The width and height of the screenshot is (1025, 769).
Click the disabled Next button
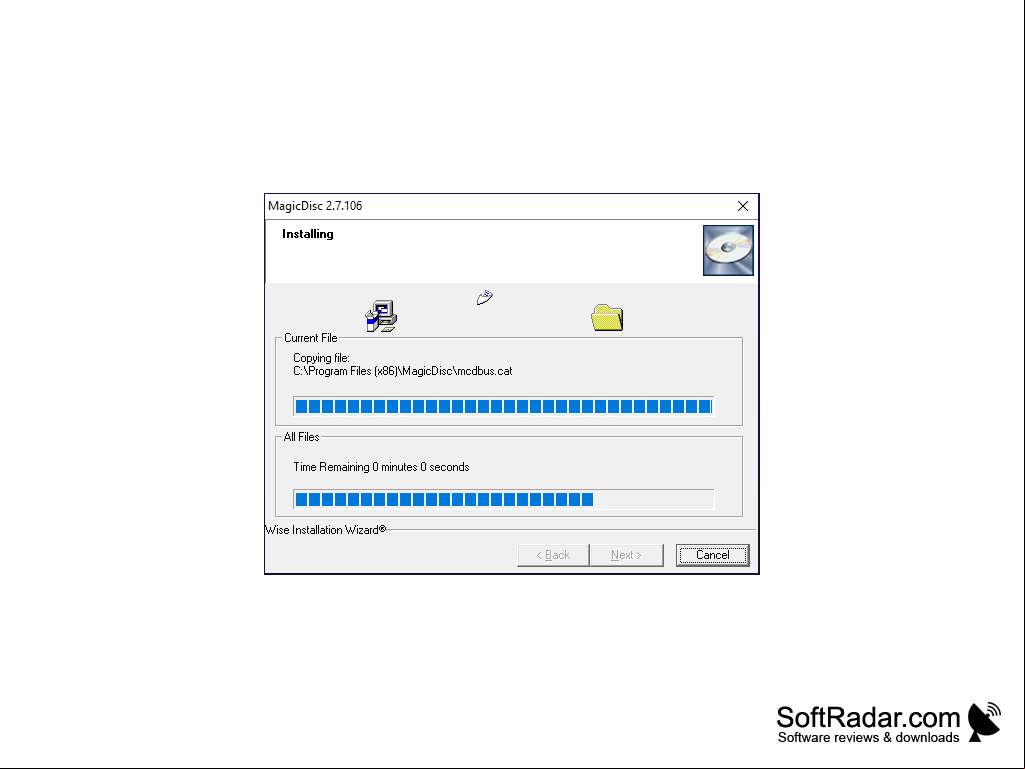click(x=626, y=555)
